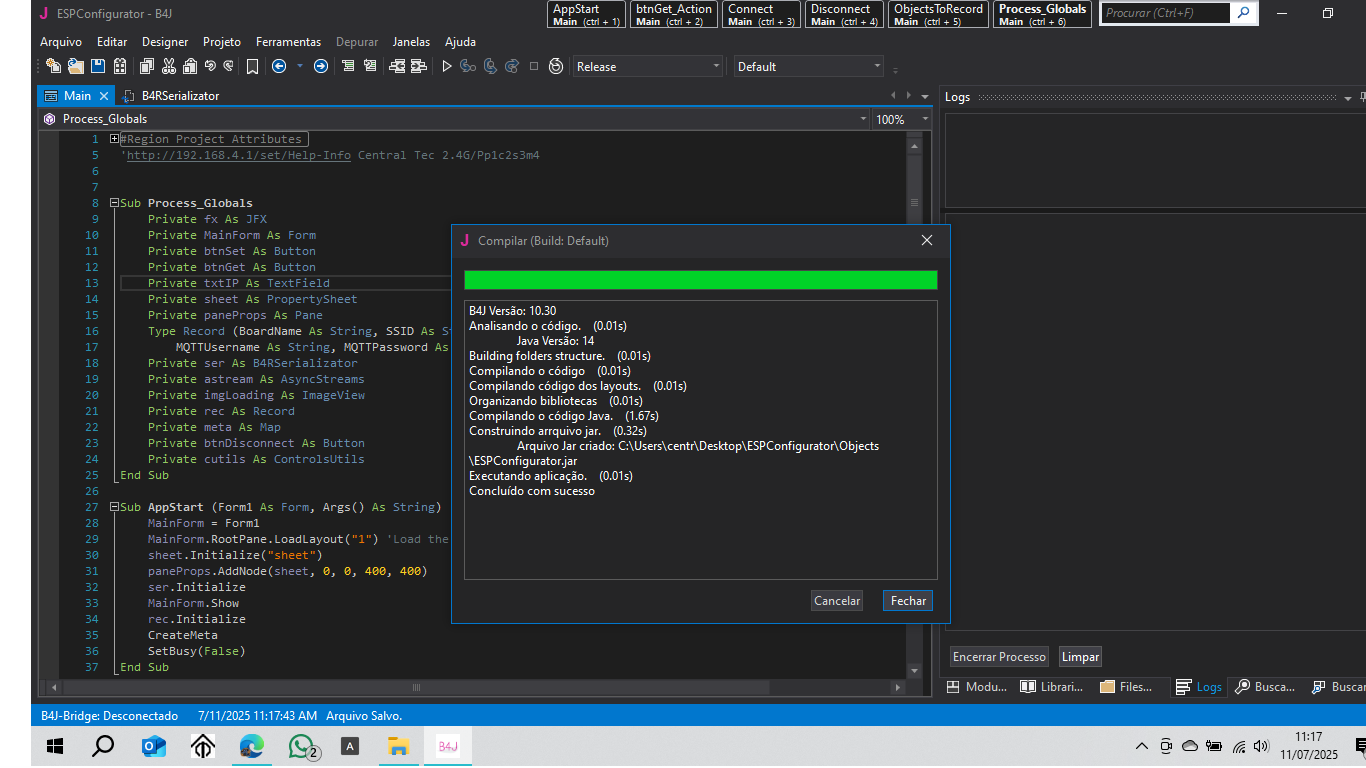Open the 100% zoom level dropdown
Screen dimensions: 1366x768
[925, 119]
